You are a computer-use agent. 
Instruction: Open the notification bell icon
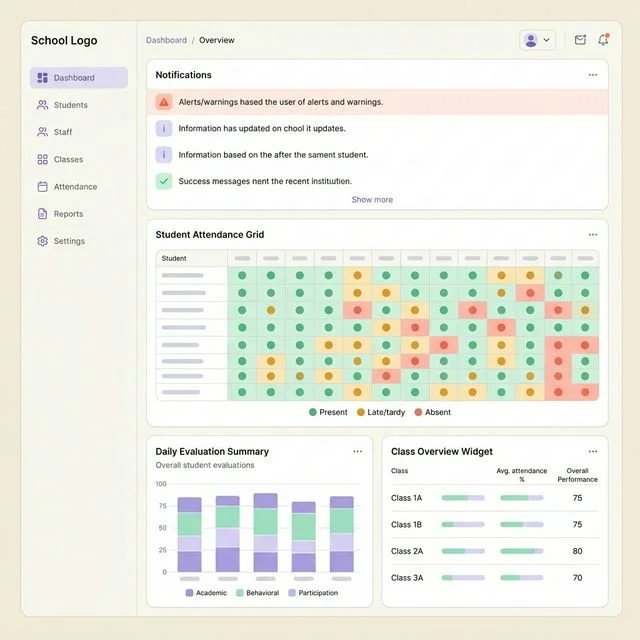[x=603, y=40]
